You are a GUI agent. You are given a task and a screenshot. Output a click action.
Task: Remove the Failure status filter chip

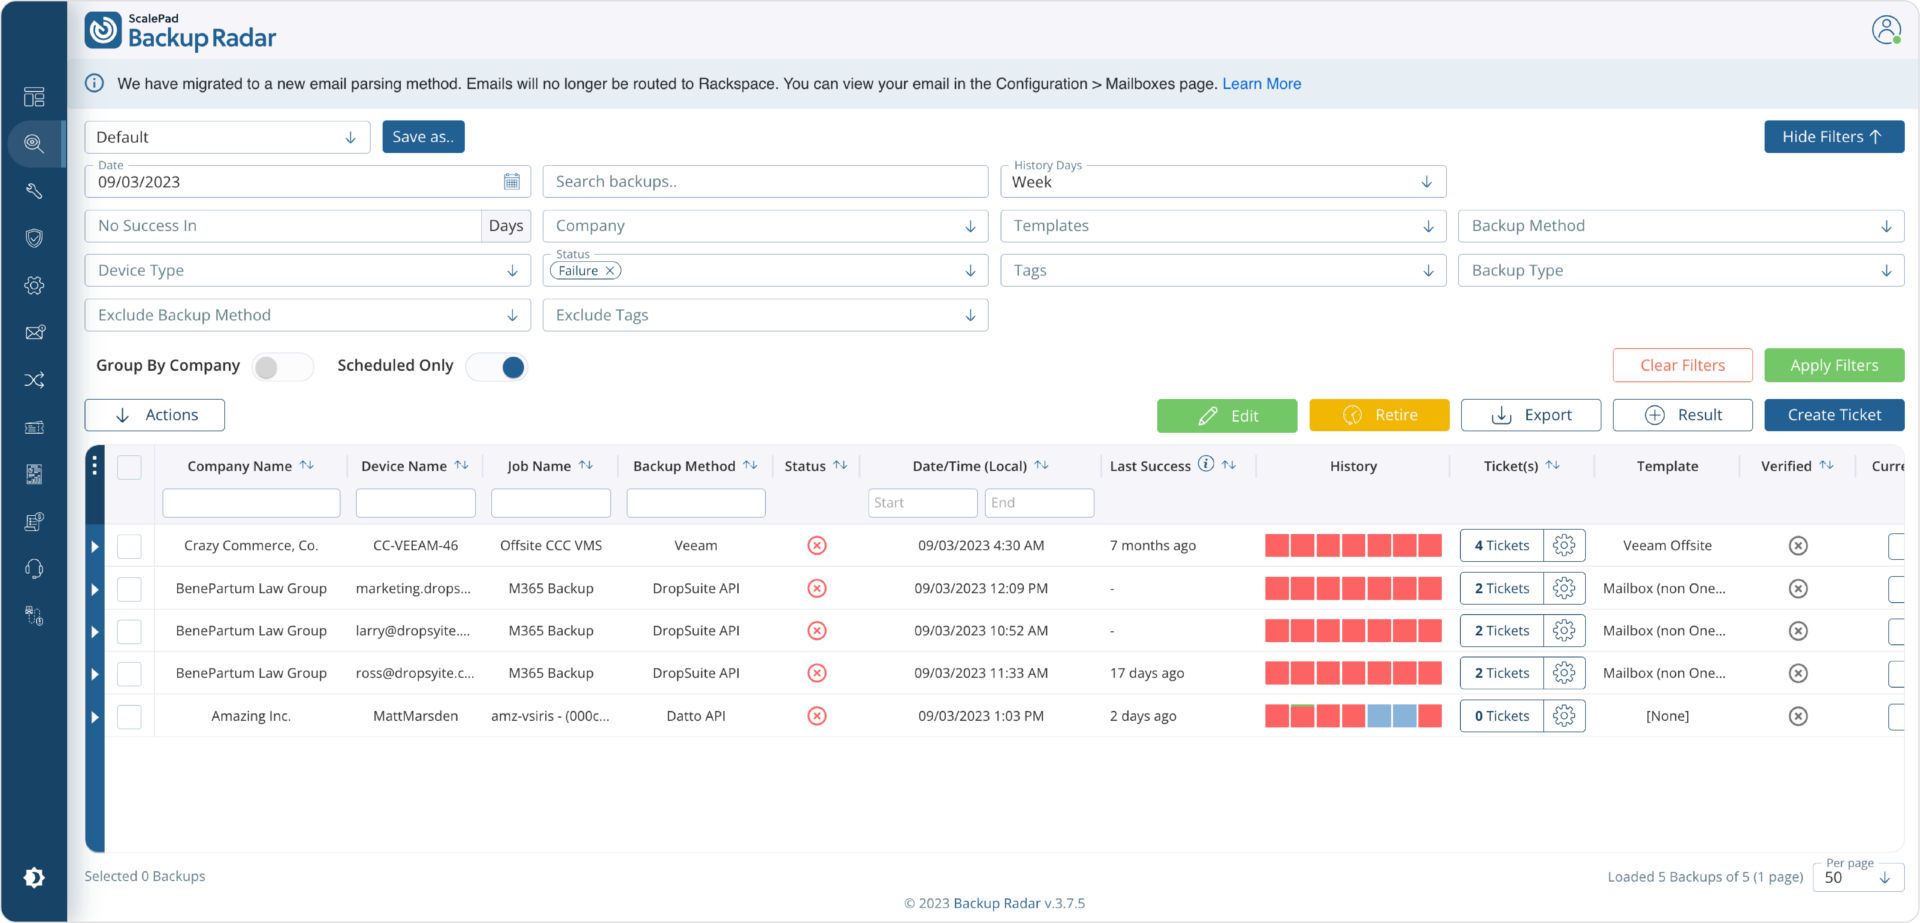(610, 271)
